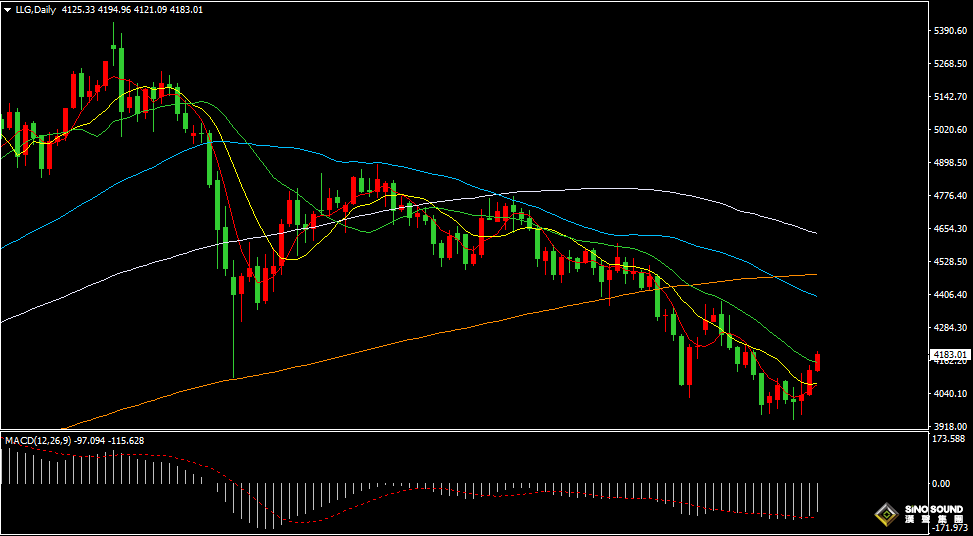
Task: Click the 5268.50 price axis label
Action: (950, 63)
